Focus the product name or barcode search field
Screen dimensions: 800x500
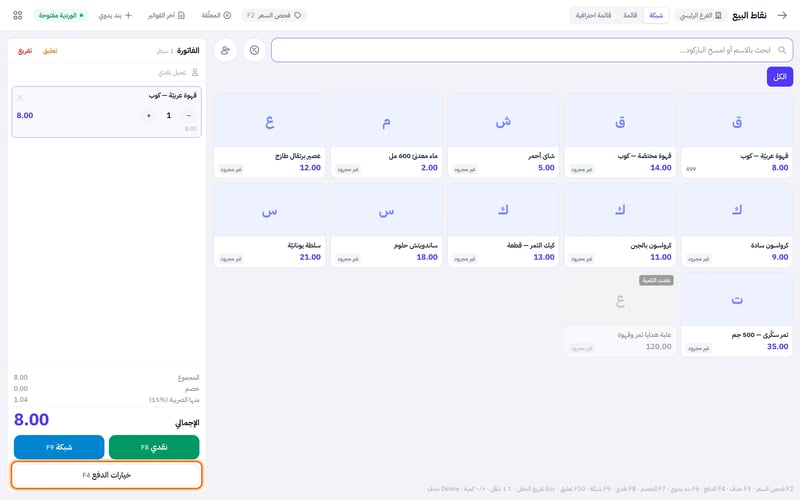point(532,50)
